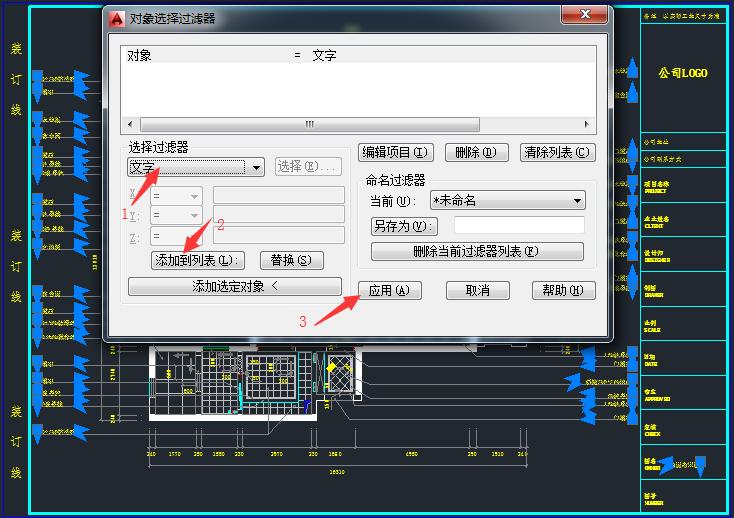
Task: Click the 选择(E)... button
Action: 308,167
